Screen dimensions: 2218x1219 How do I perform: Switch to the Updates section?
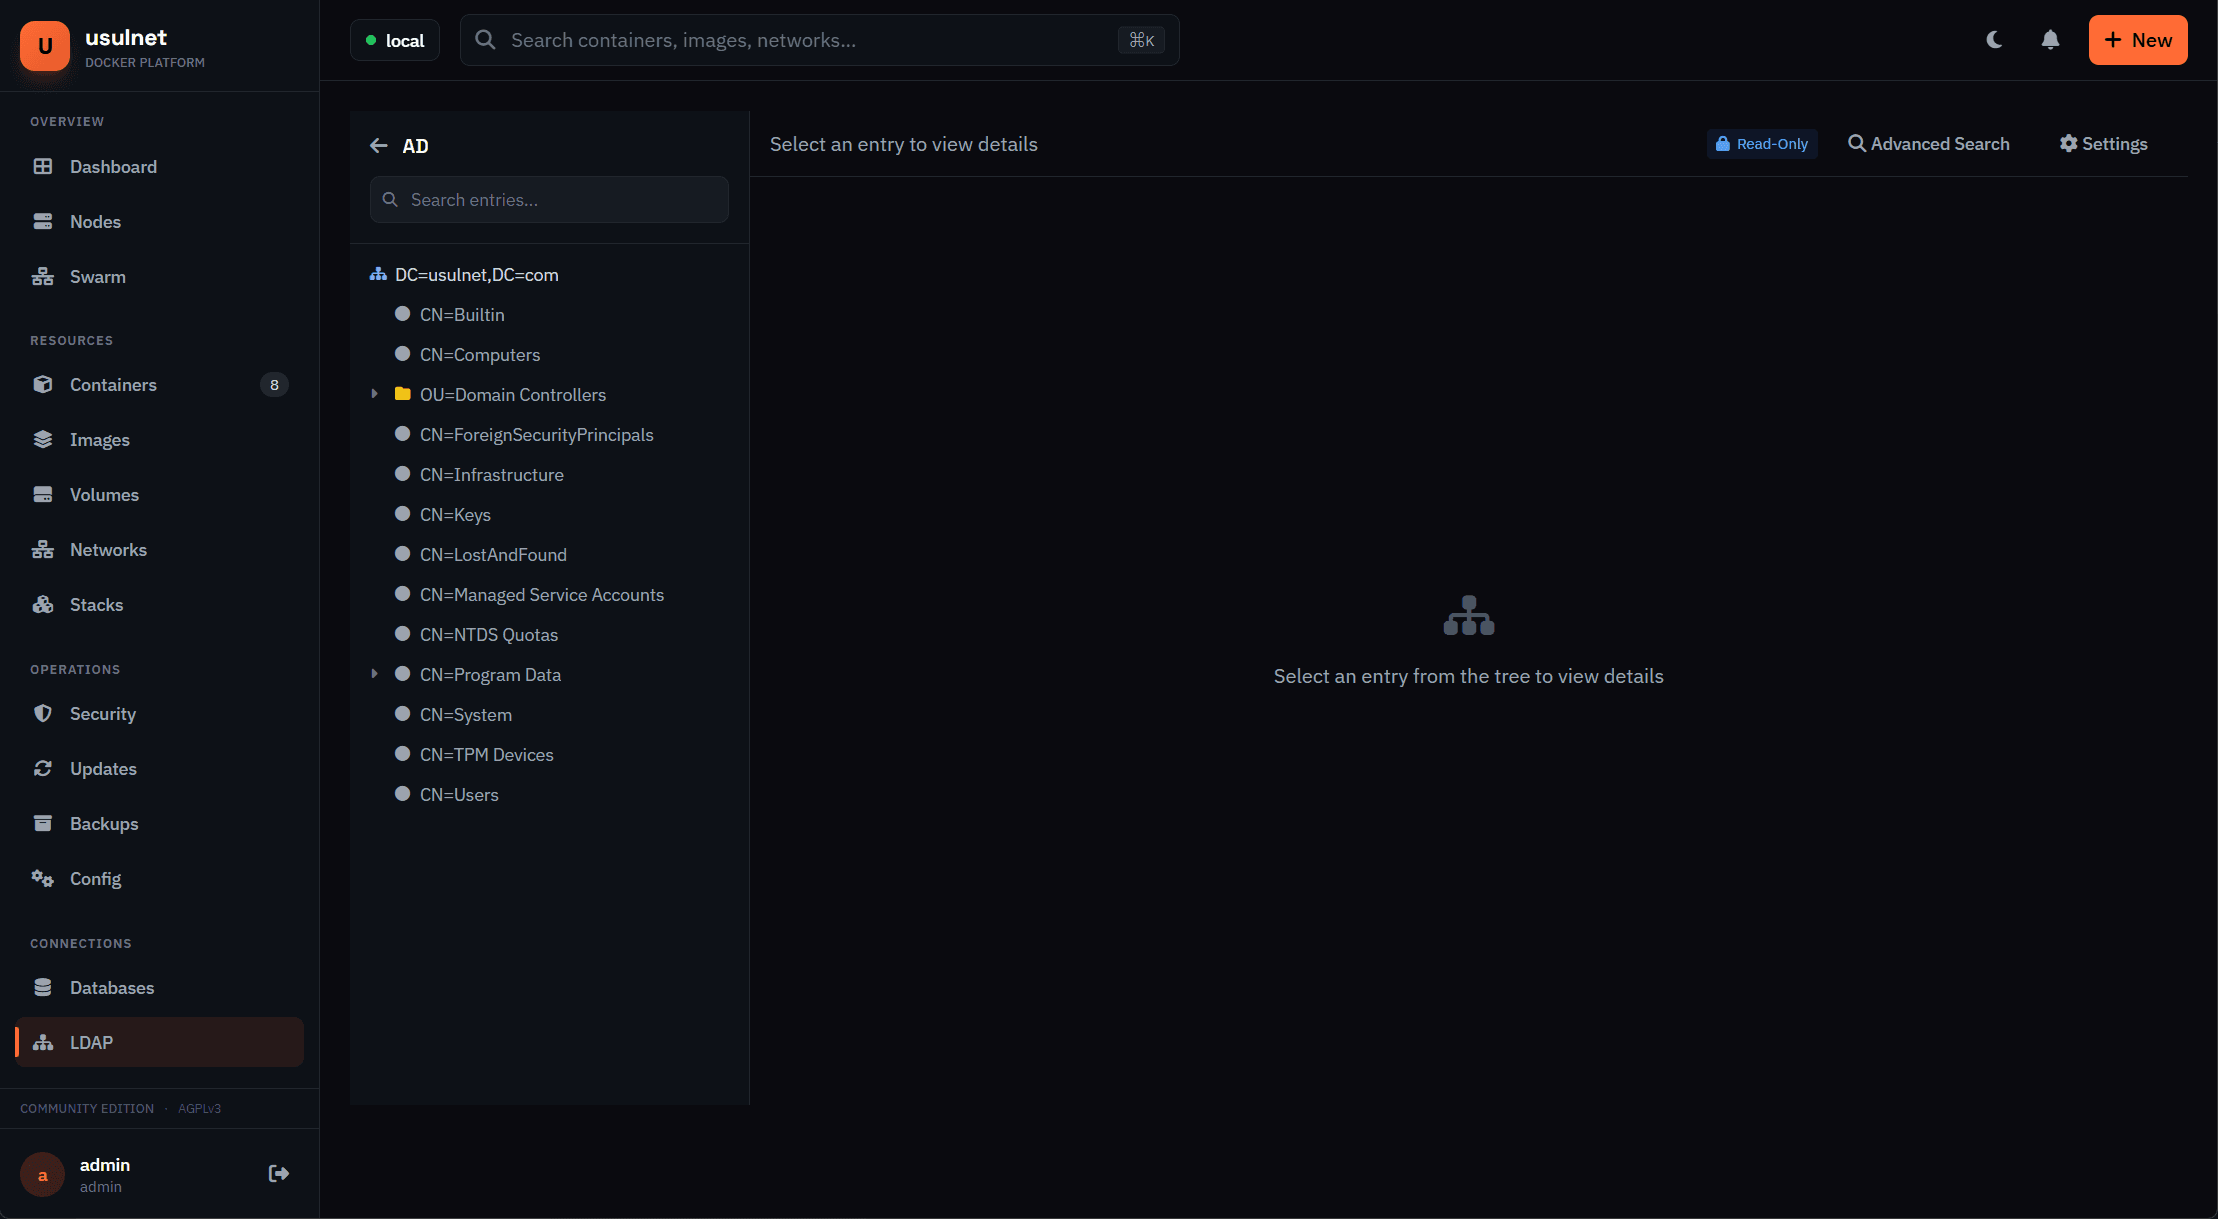click(x=103, y=768)
